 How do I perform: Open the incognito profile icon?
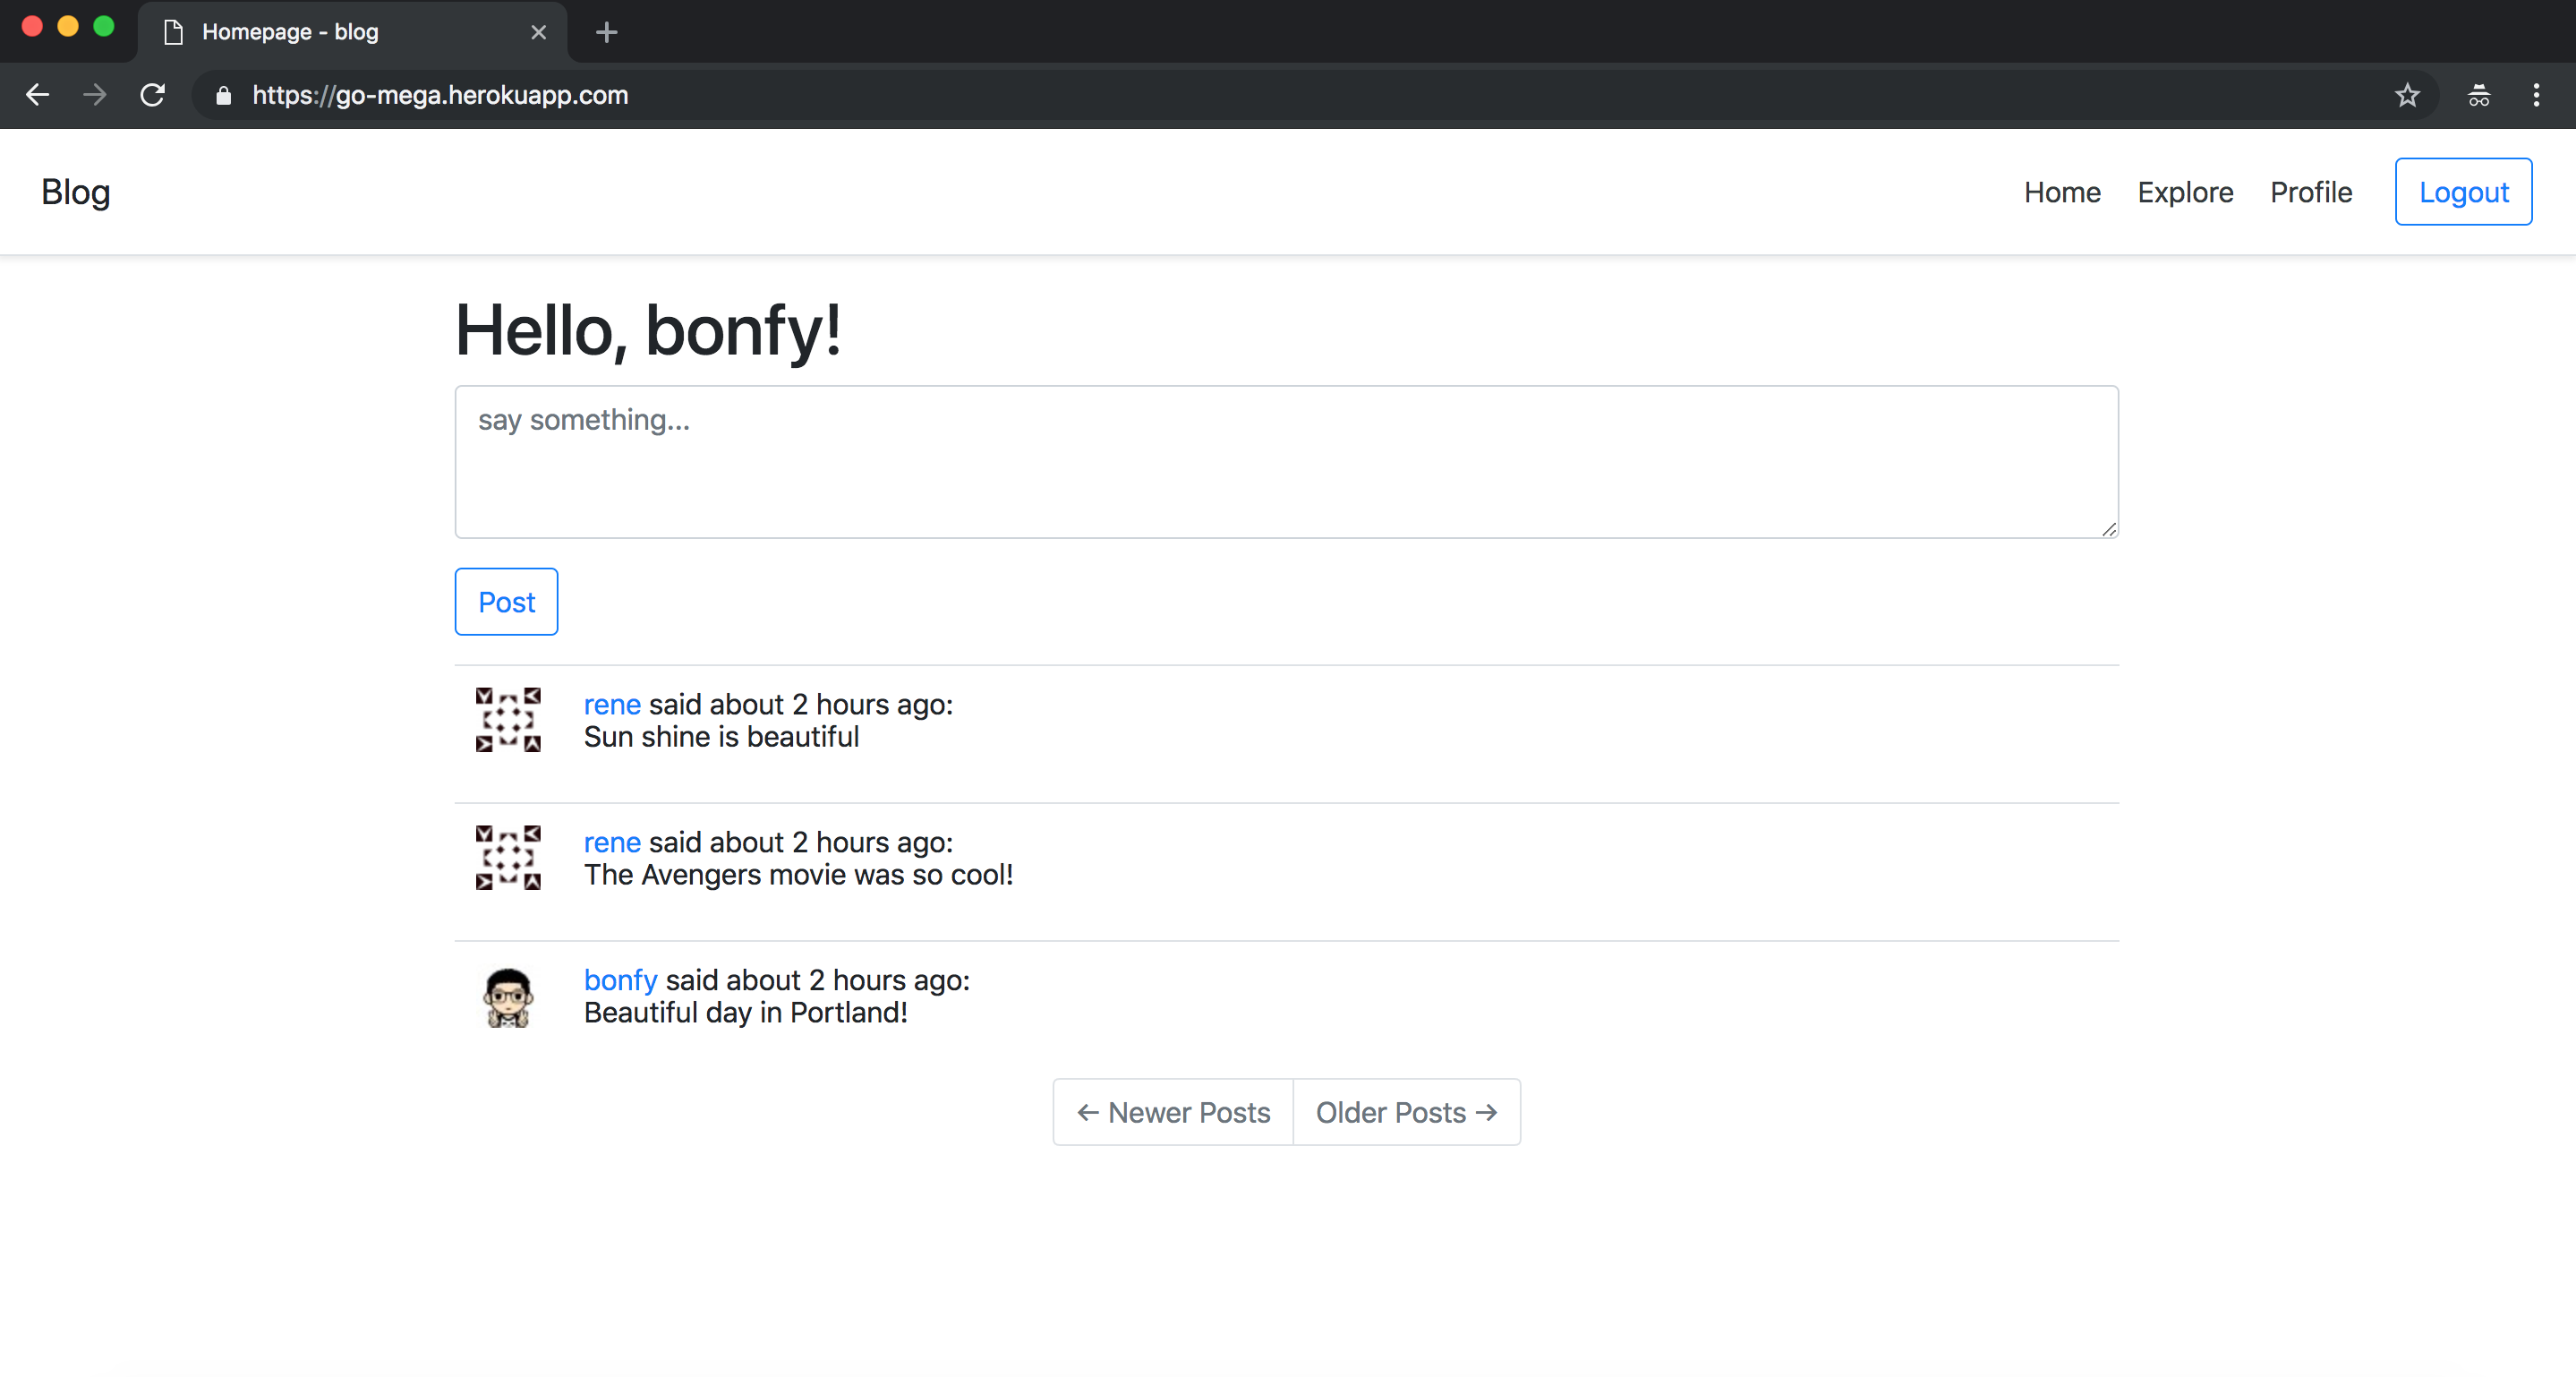point(2478,95)
